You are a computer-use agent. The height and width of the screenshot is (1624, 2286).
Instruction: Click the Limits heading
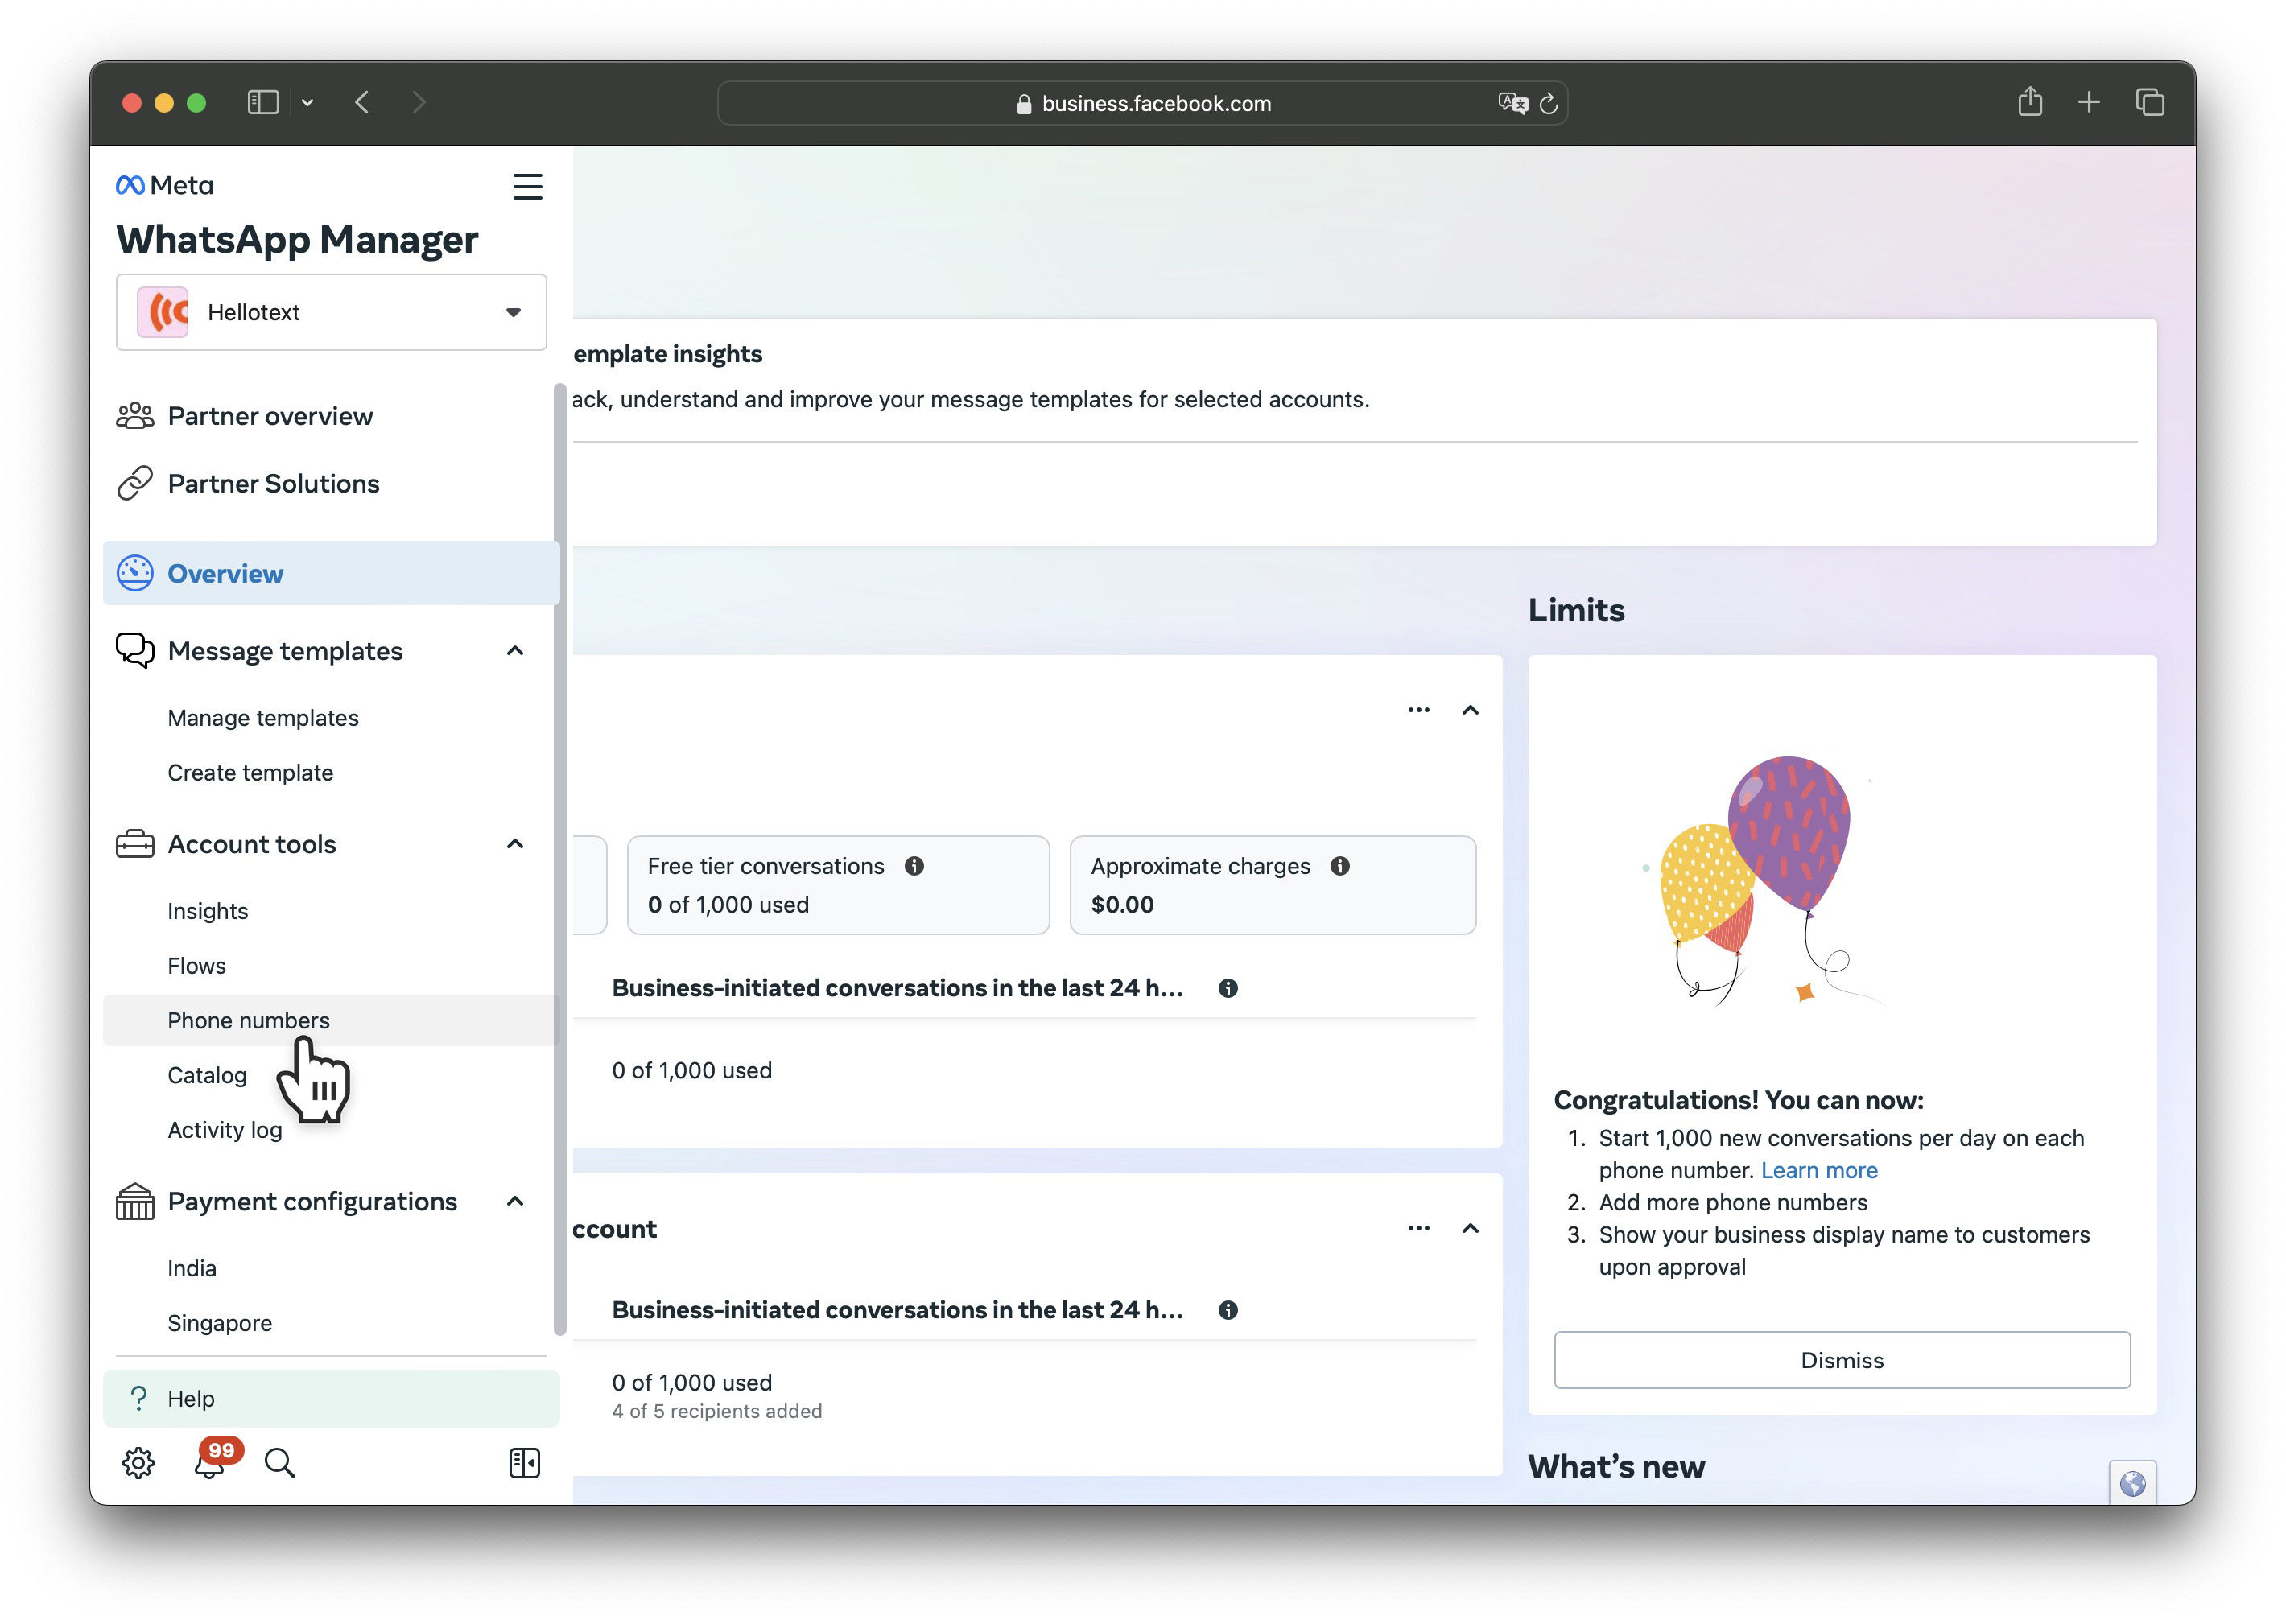pyautogui.click(x=1576, y=610)
